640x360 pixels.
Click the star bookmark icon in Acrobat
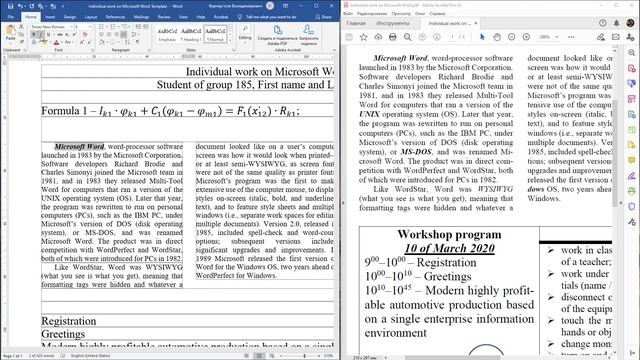pos(363,37)
